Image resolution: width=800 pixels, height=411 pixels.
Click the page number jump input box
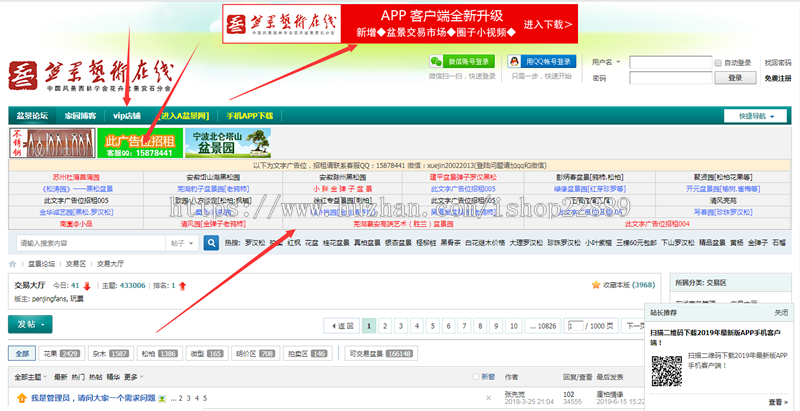[575, 326]
